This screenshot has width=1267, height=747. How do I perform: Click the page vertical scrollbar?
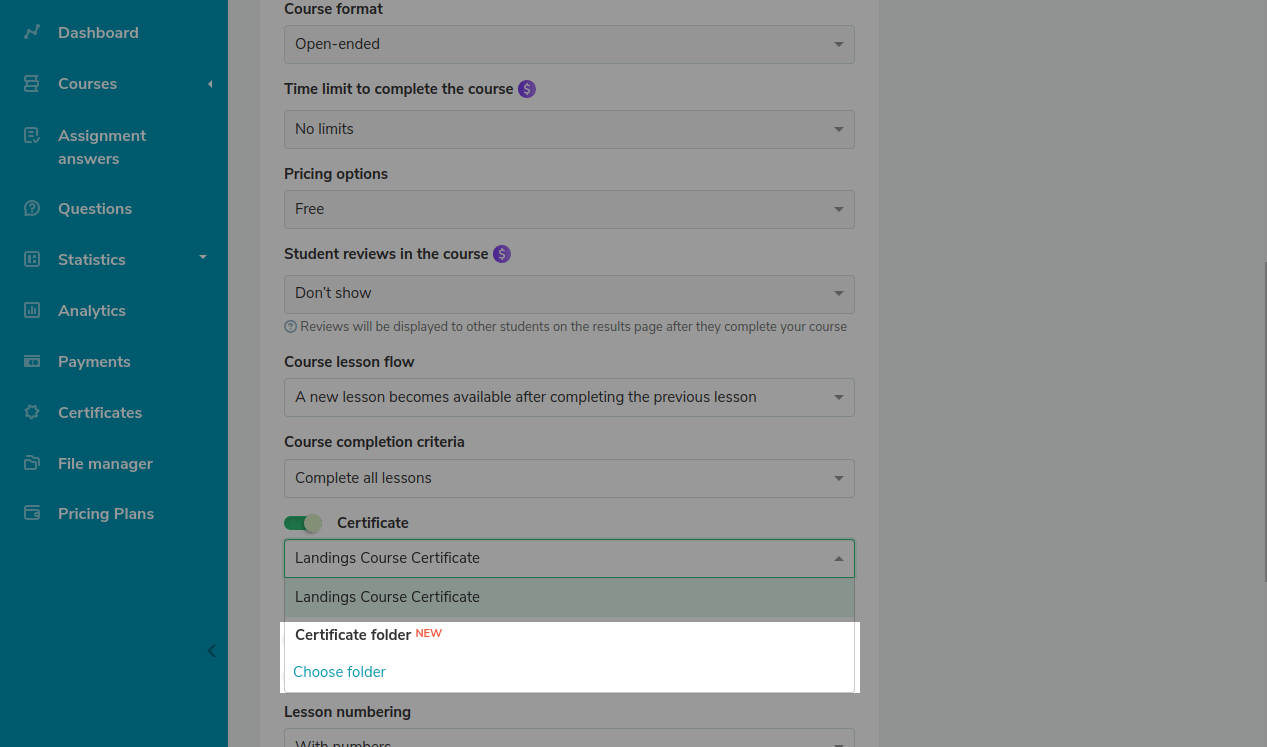[1262, 400]
